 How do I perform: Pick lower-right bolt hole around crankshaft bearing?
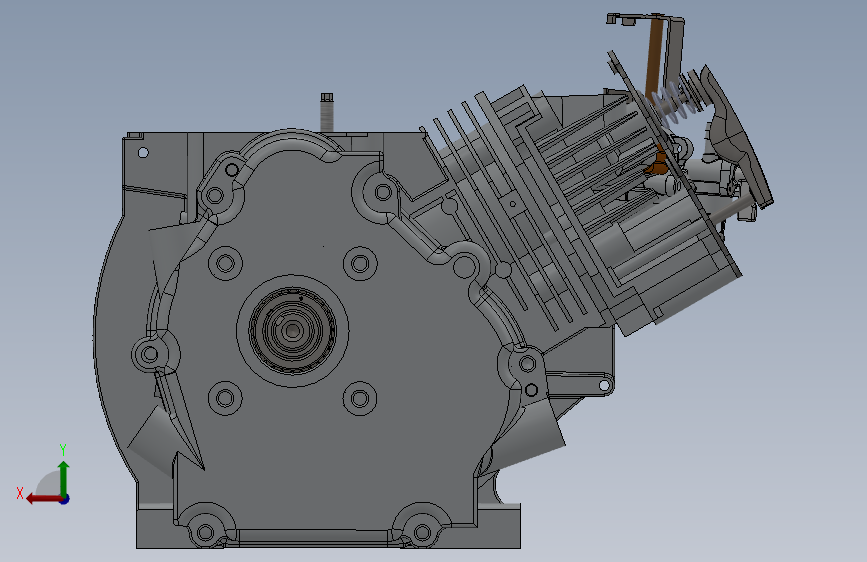click(x=360, y=398)
